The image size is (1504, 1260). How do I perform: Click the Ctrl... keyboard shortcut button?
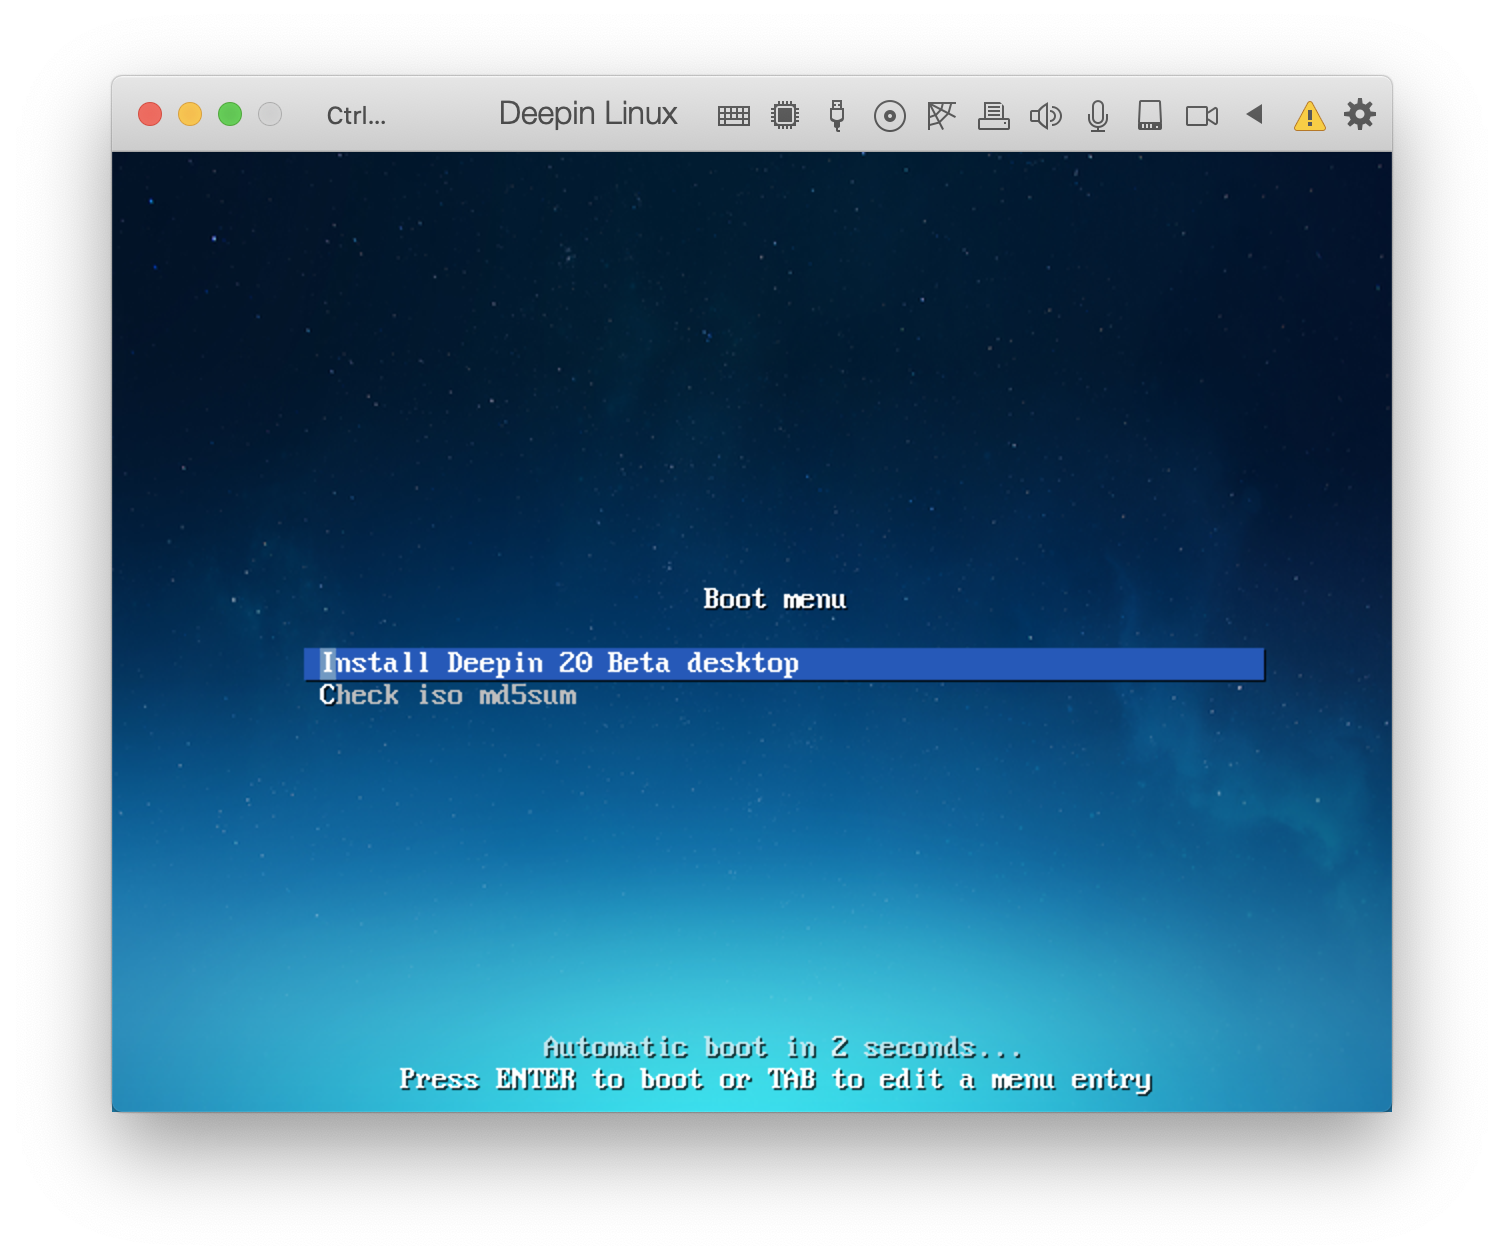[356, 116]
